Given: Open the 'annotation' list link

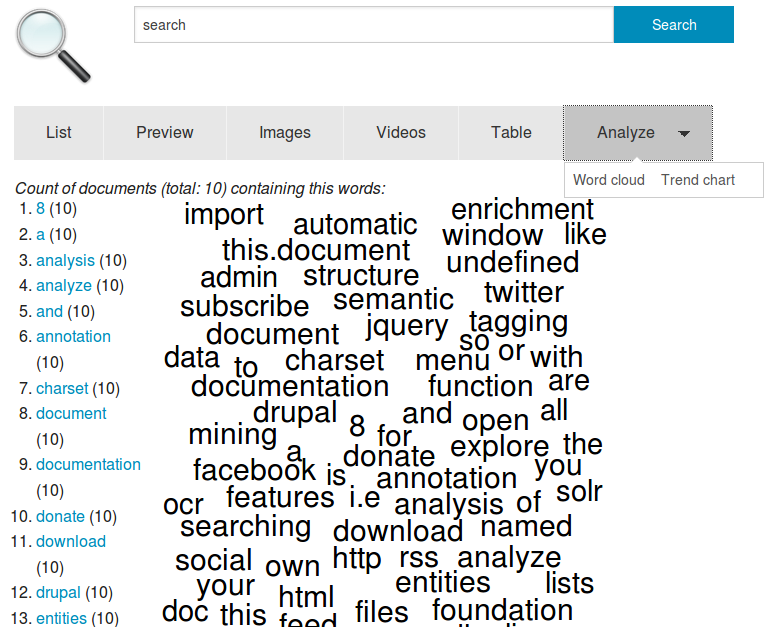Looking at the screenshot, I should tap(73, 336).
